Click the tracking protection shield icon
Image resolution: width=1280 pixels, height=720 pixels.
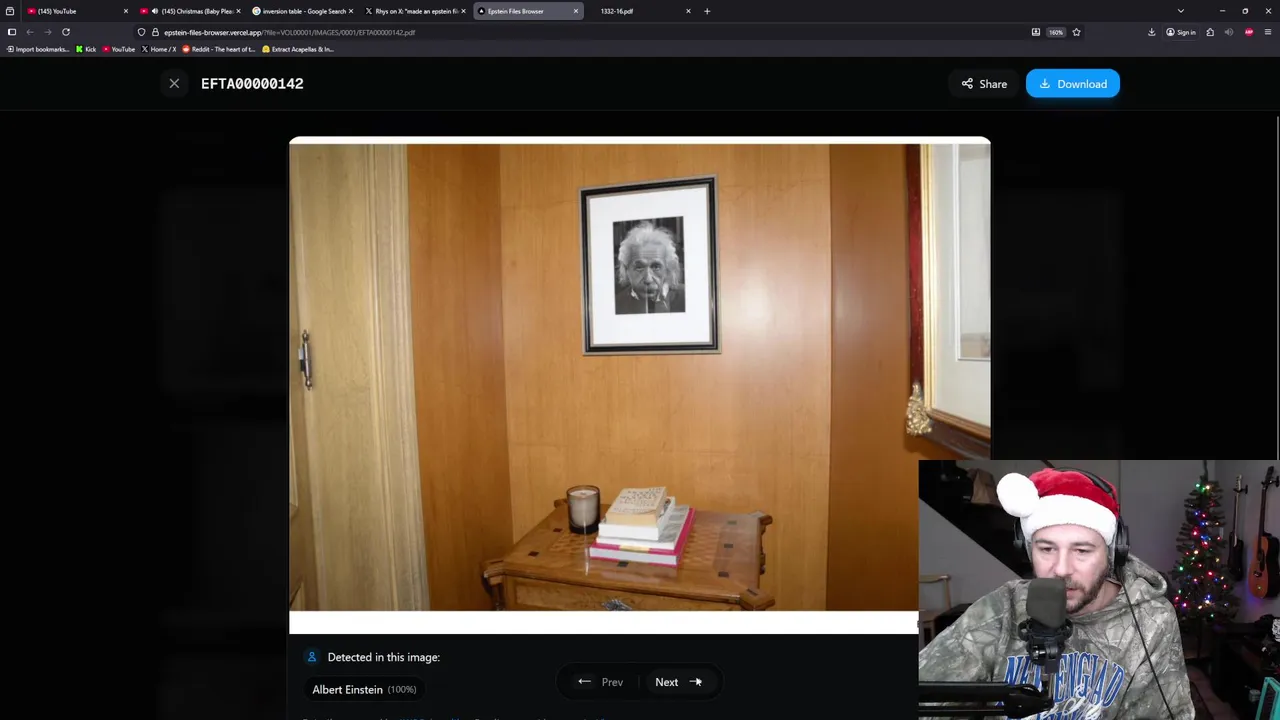click(141, 32)
